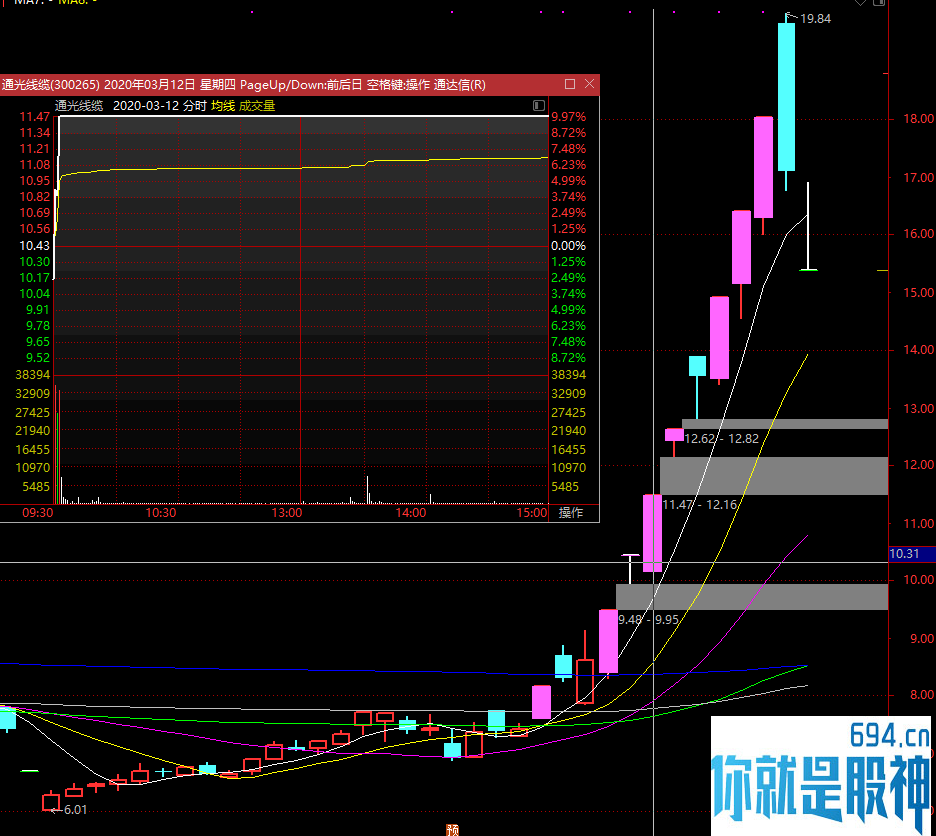The image size is (936, 836).
Task: Click the 10:30 time label
Action: coord(161,512)
